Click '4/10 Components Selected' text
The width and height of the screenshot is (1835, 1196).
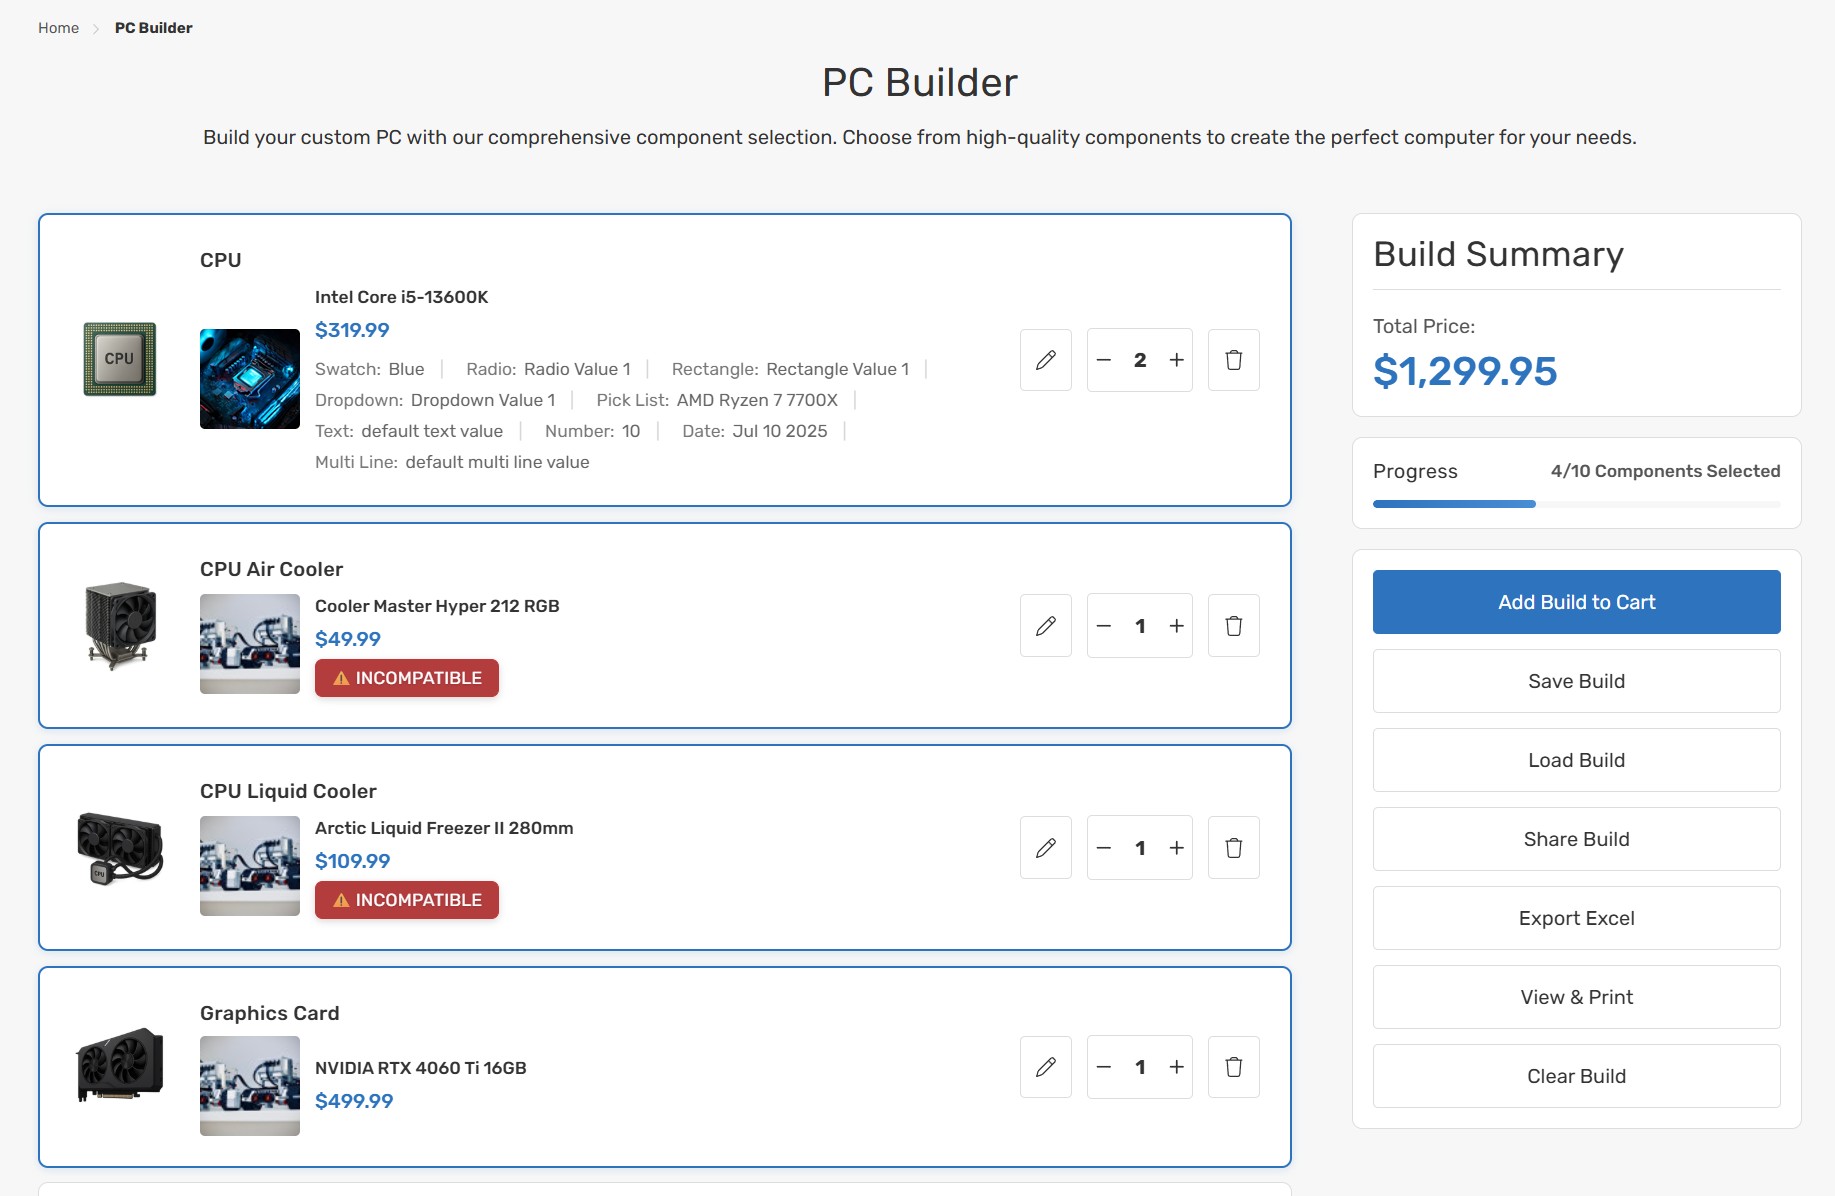point(1665,471)
